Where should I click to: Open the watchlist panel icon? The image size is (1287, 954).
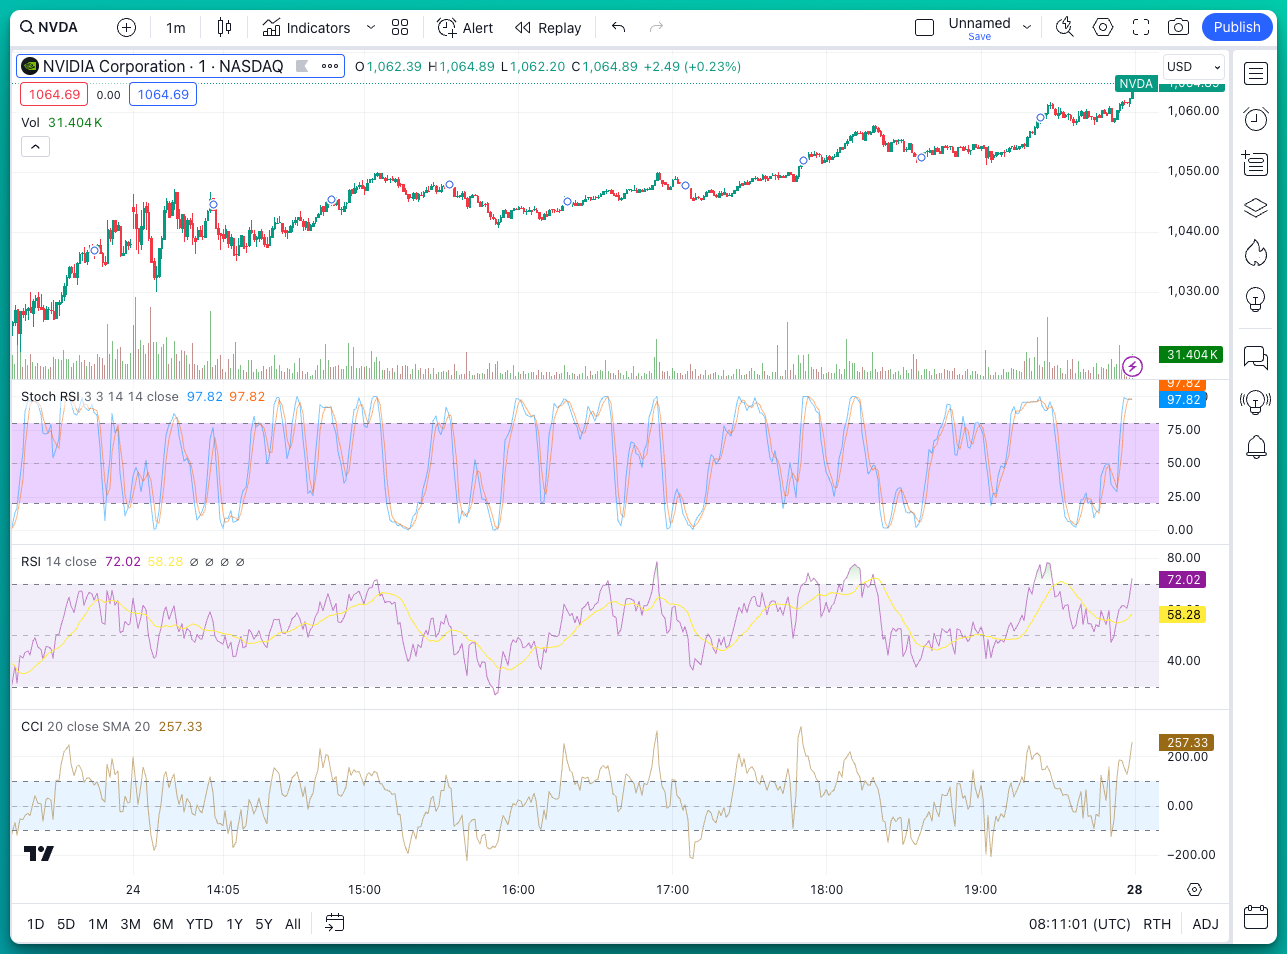(1256, 73)
